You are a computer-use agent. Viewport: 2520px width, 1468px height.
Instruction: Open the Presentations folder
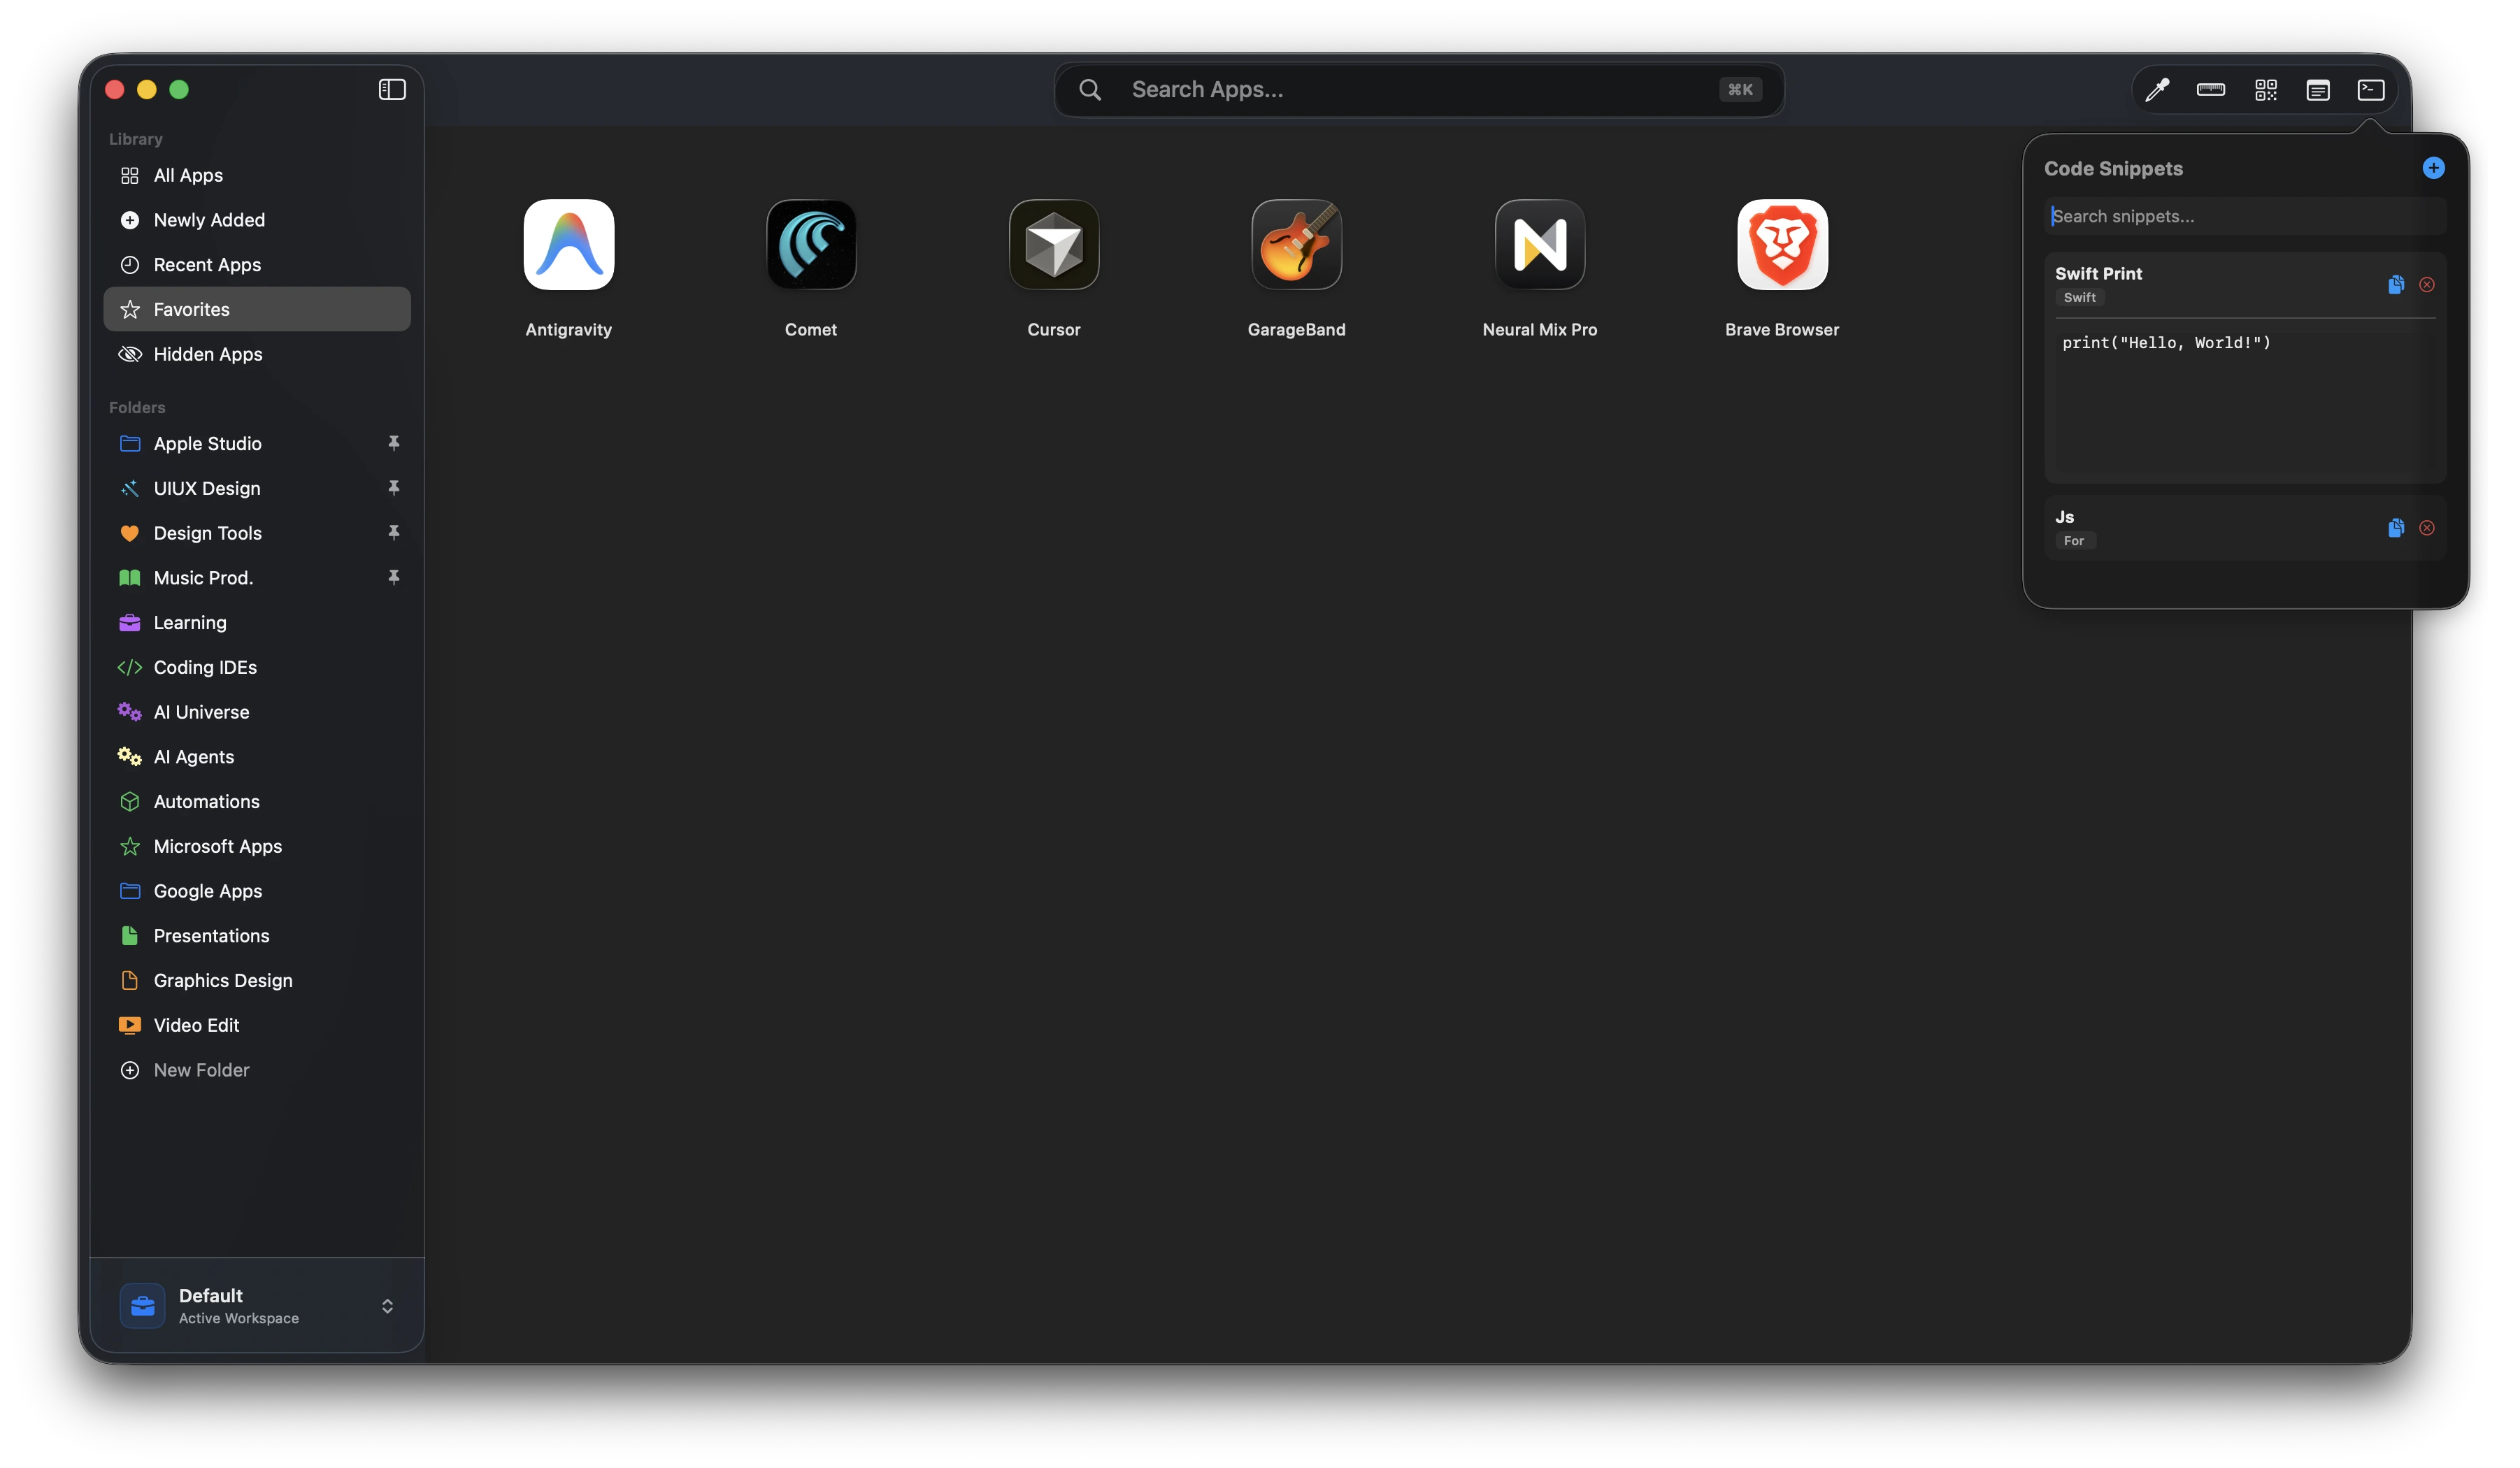click(257, 936)
